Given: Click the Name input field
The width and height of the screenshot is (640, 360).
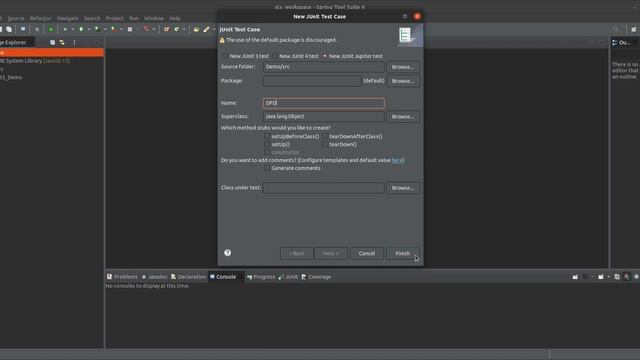Looking at the screenshot, I should (324, 103).
